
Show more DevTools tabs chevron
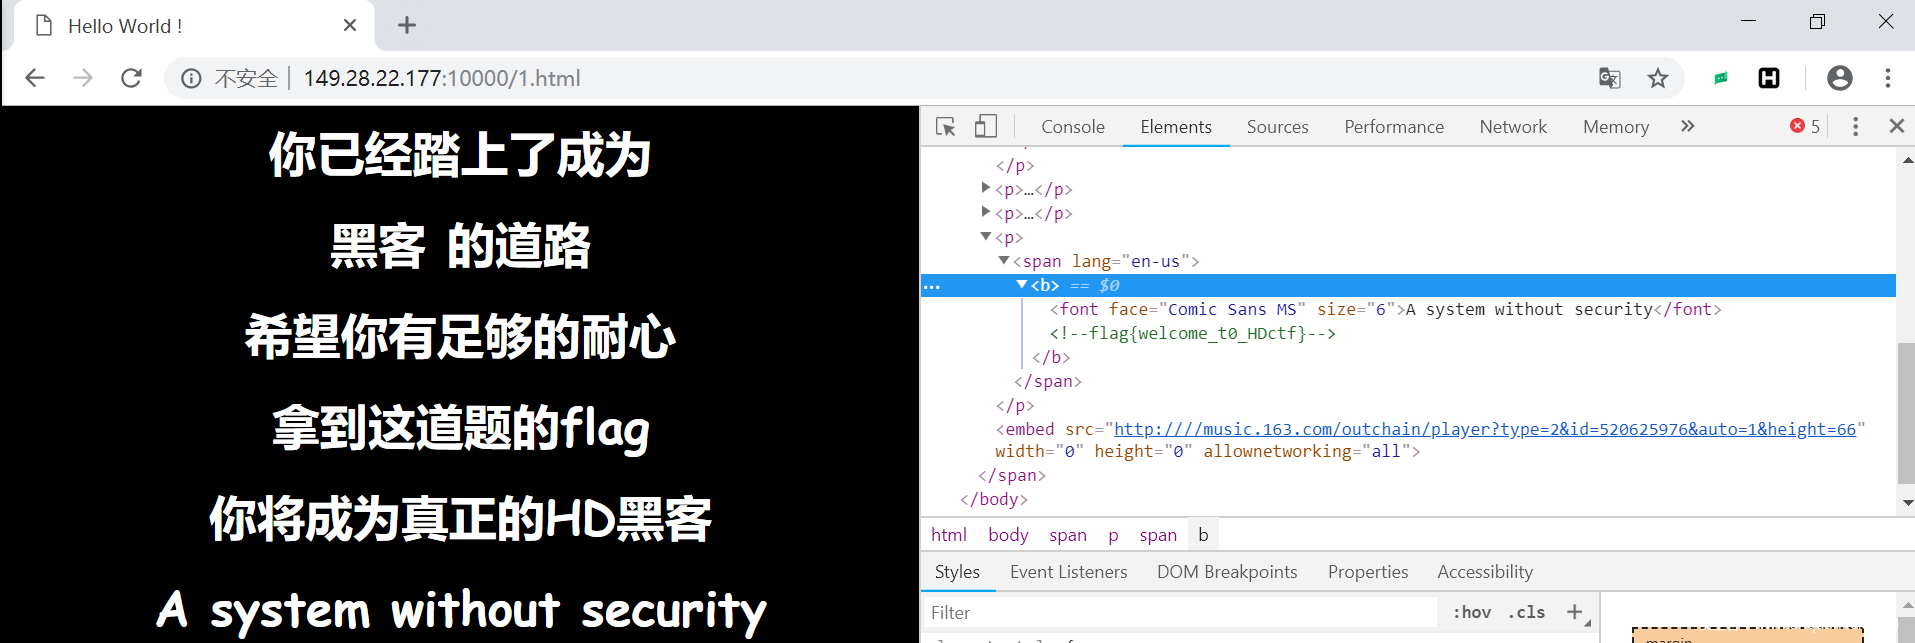(1688, 127)
